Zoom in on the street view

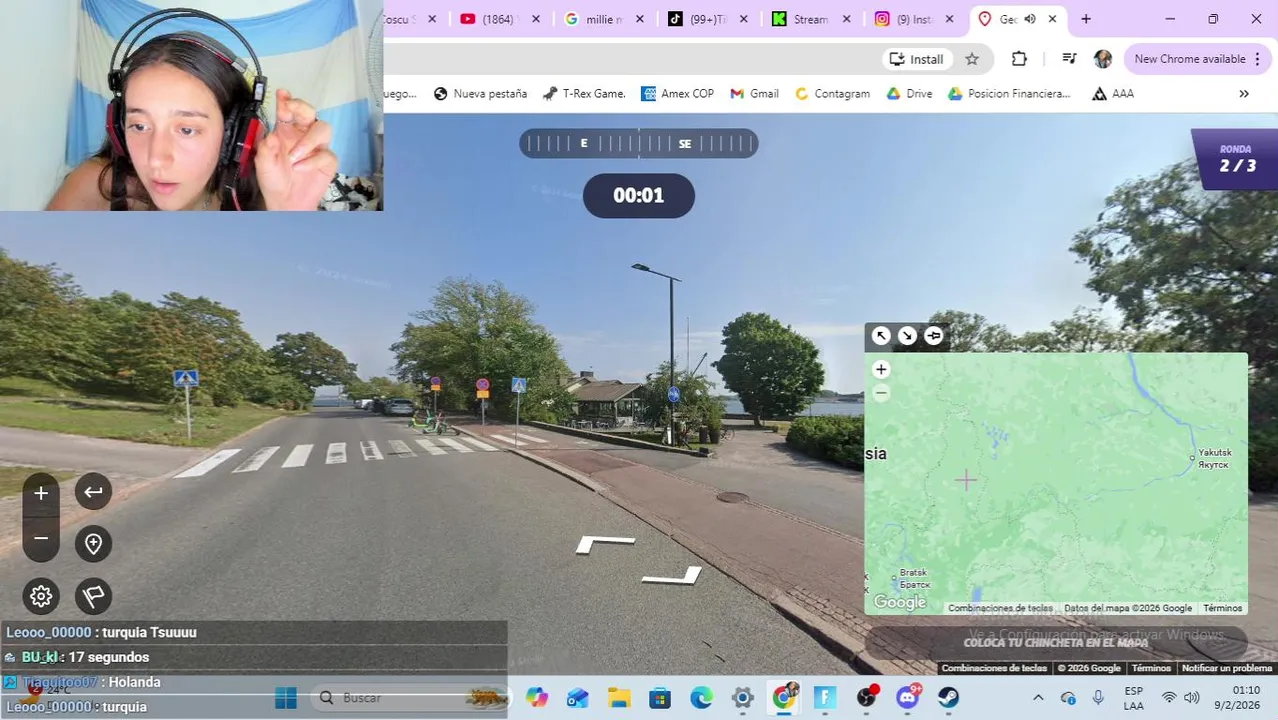[41, 493]
